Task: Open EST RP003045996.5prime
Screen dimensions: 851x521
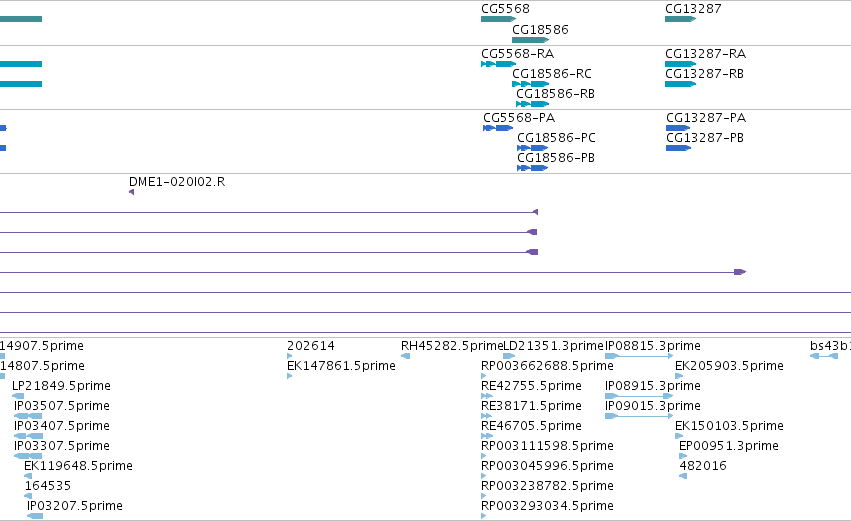Action: [547, 466]
